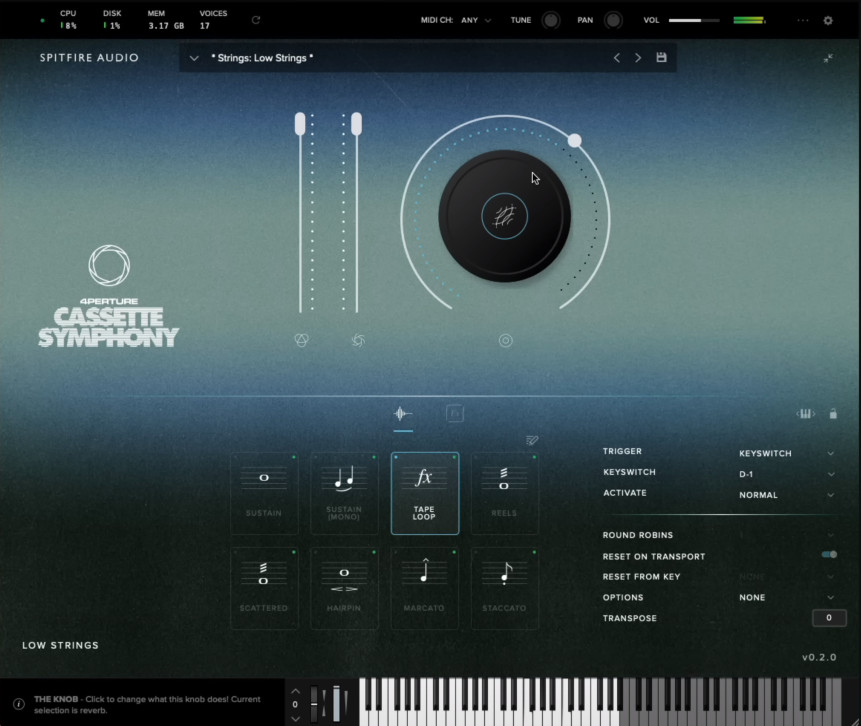Click the icon below the left slider
This screenshot has height=726, width=861.
301,340
